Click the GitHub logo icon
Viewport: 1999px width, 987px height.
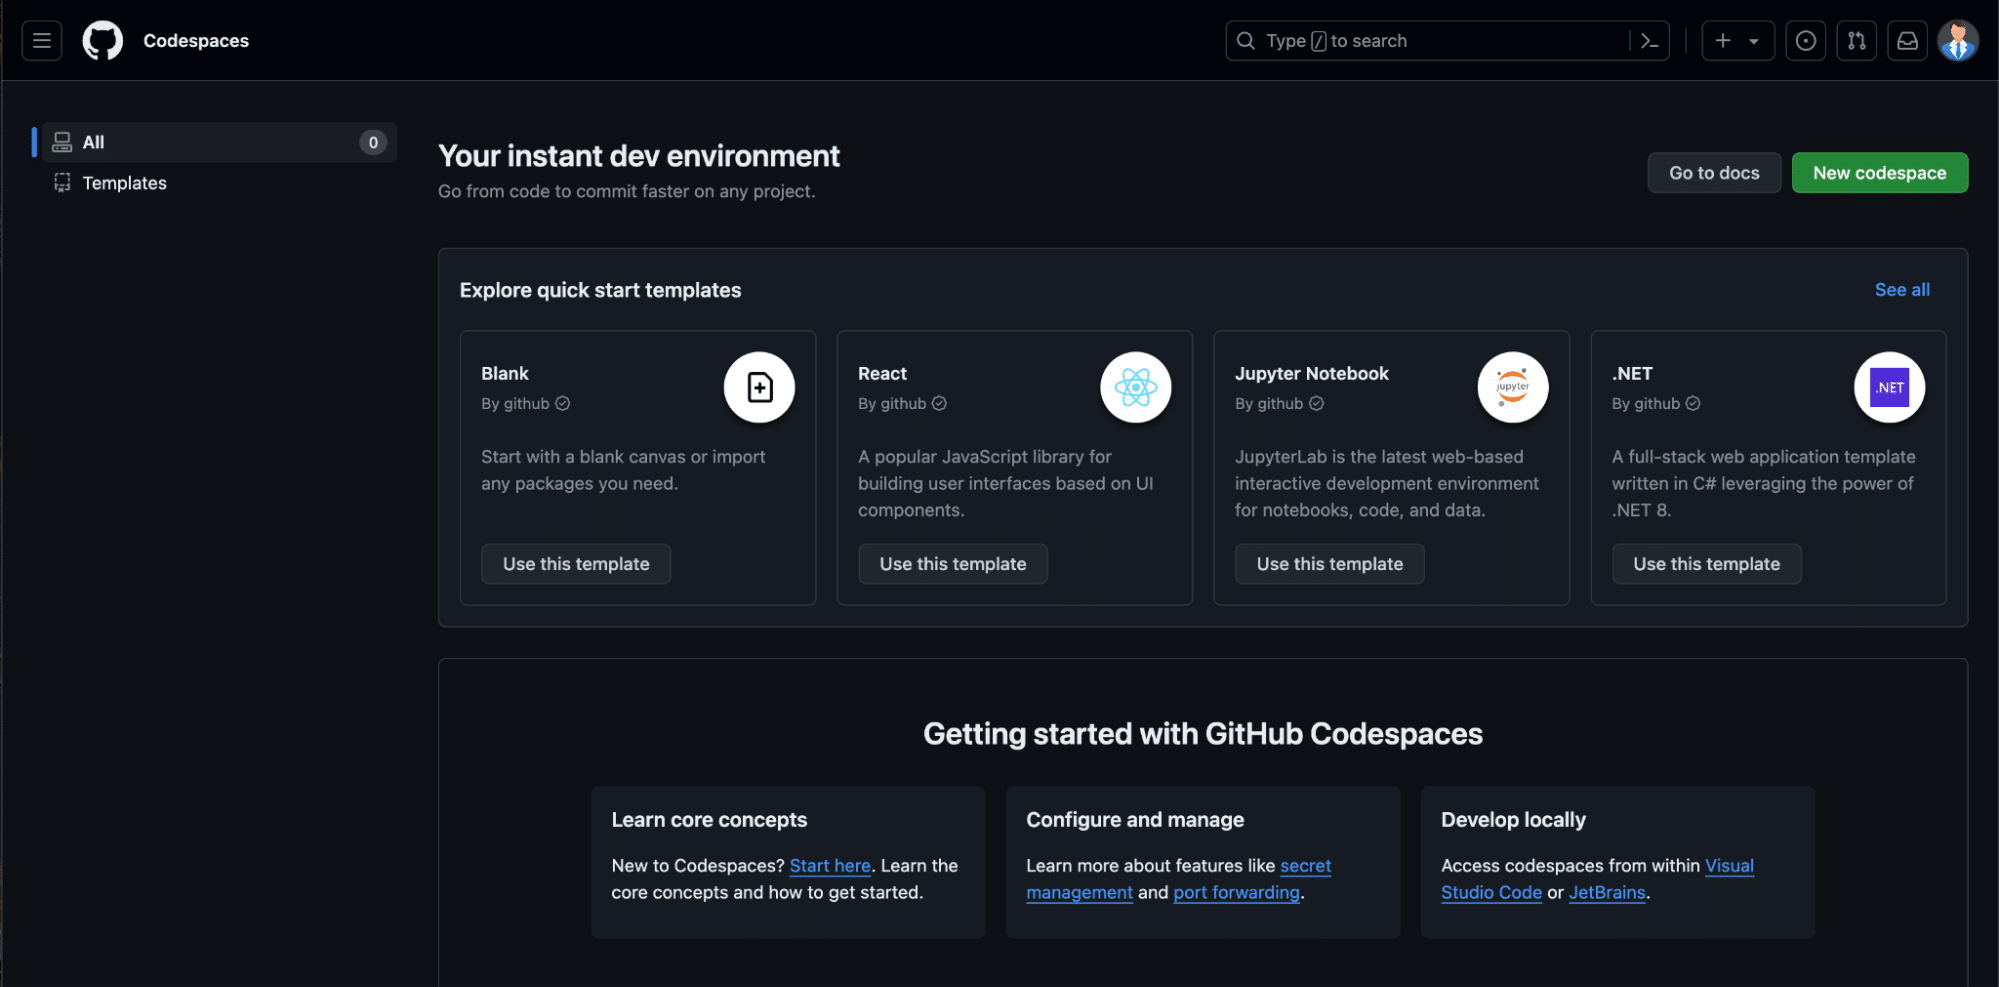pos(103,40)
